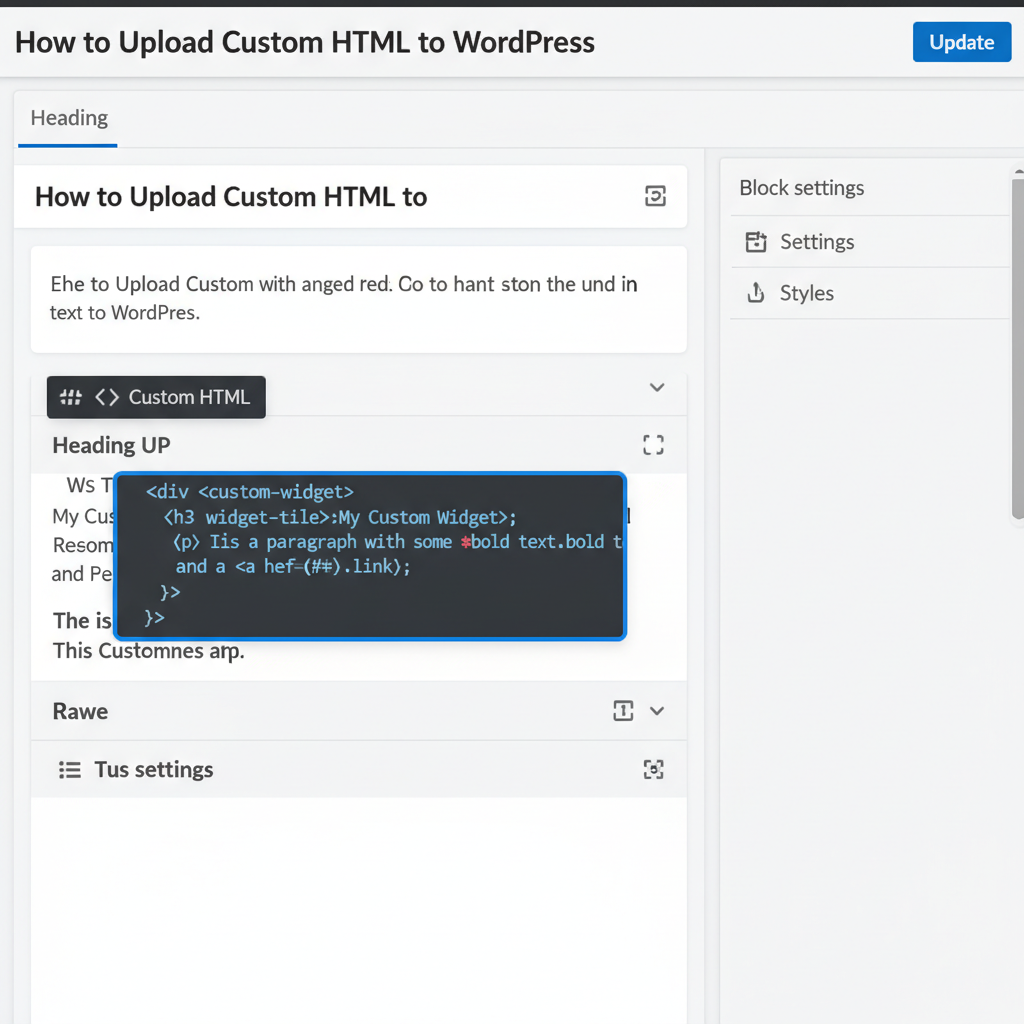Click the Block settings header
The height and width of the screenshot is (1024, 1024).
[x=801, y=188]
